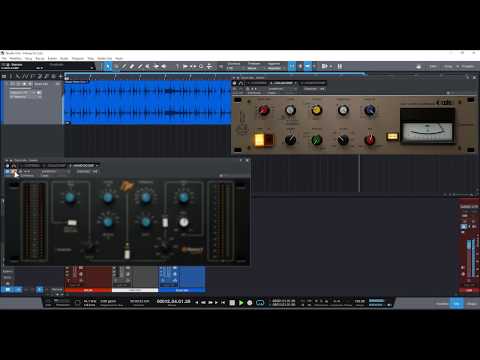Click the Stop button in transport
The width and height of the screenshot is (480, 360).
[232, 303]
